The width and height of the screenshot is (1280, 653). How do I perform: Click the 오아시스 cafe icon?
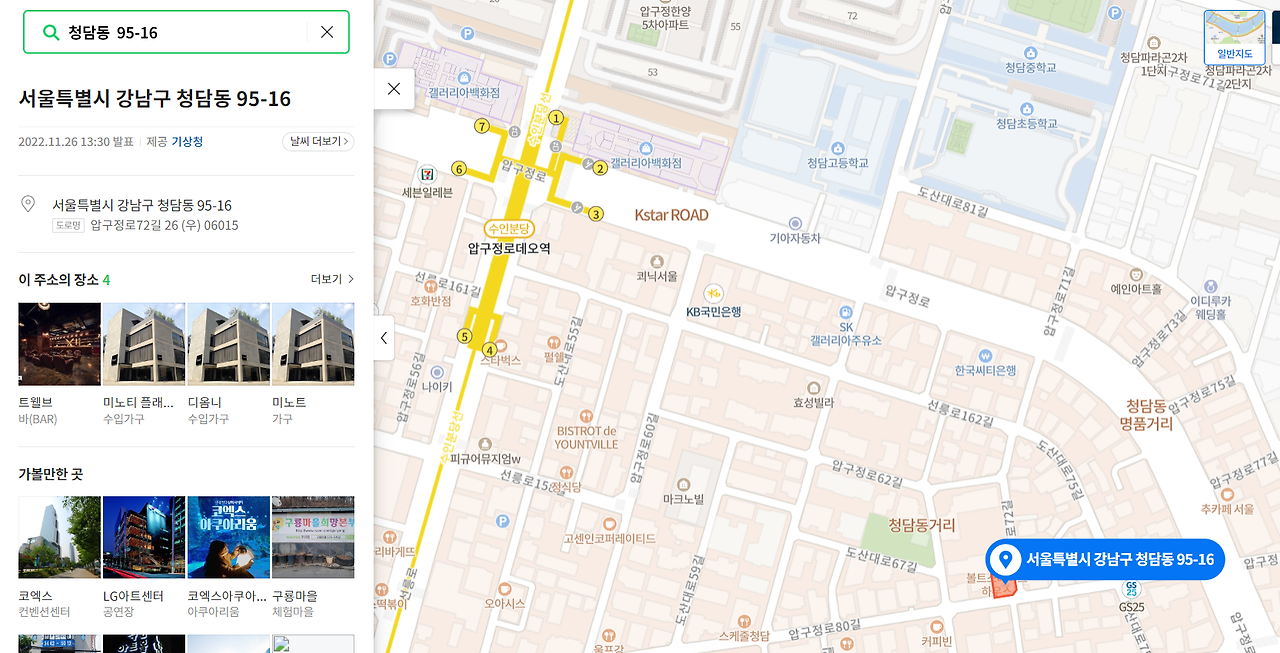pyautogui.click(x=504, y=588)
